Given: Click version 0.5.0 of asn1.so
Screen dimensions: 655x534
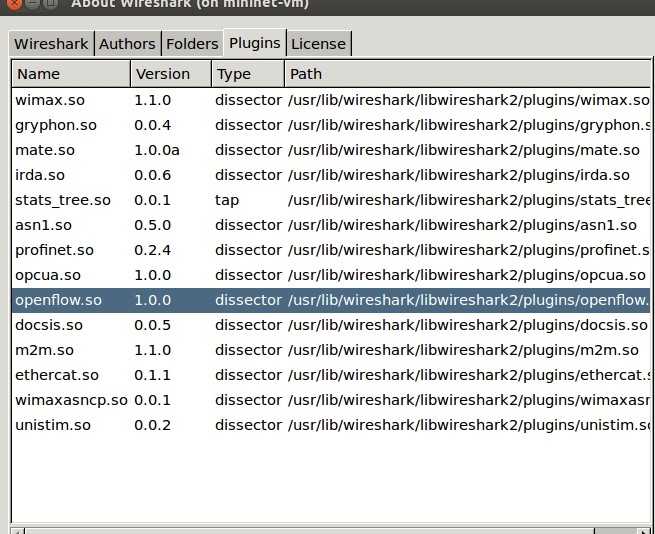Looking at the screenshot, I should click(x=152, y=225).
